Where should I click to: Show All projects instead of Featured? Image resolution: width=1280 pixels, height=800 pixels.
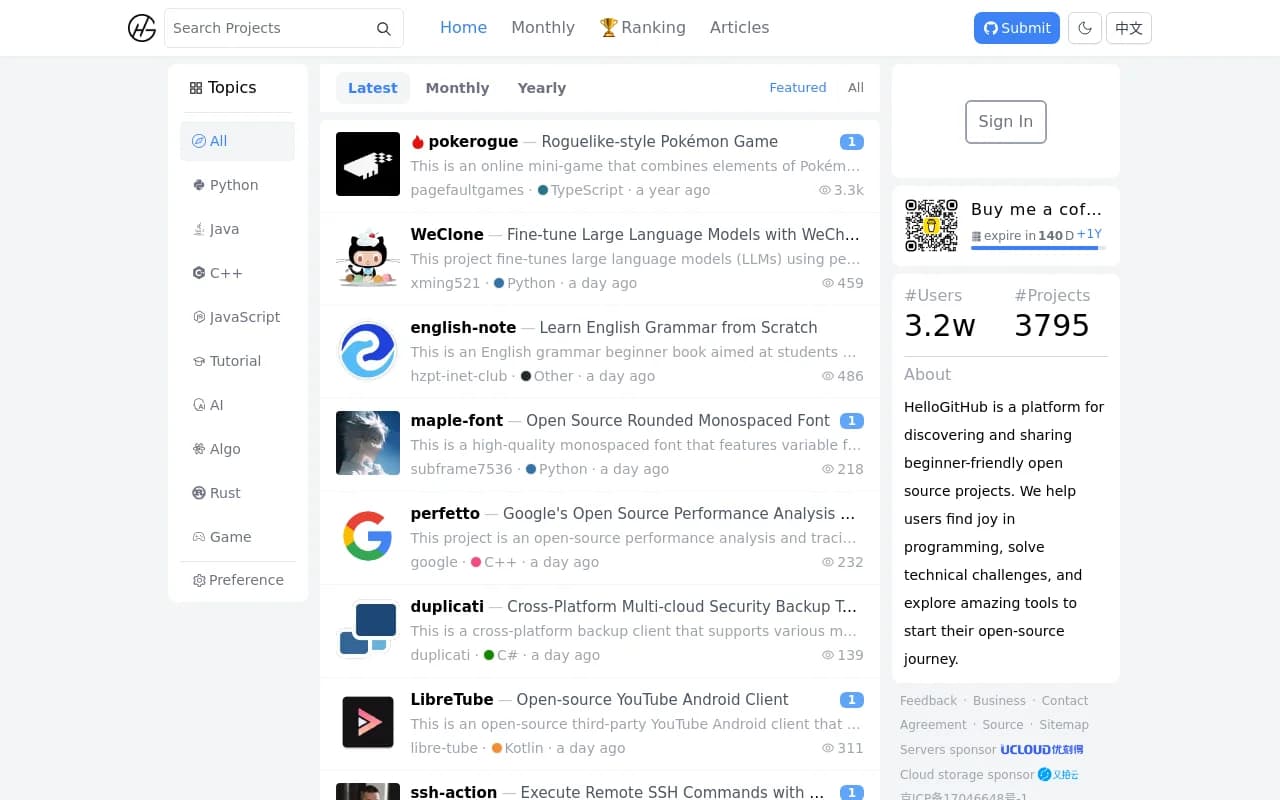[x=855, y=88]
